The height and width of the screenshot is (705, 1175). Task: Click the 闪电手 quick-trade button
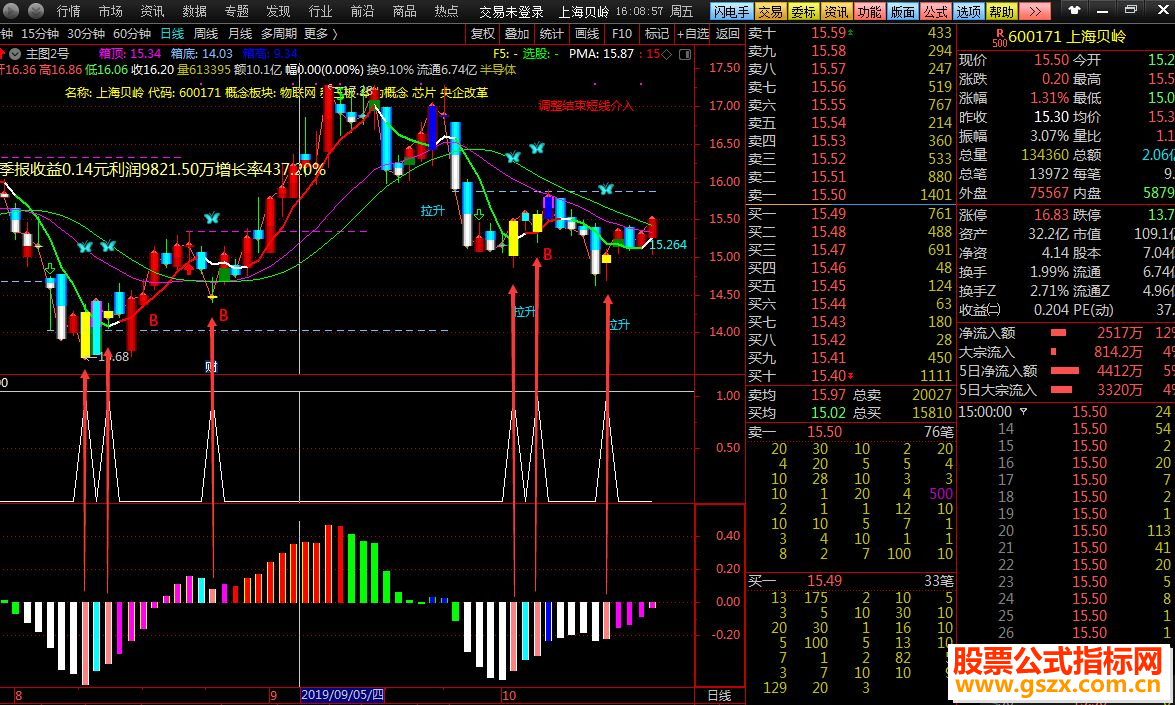pyautogui.click(x=731, y=11)
